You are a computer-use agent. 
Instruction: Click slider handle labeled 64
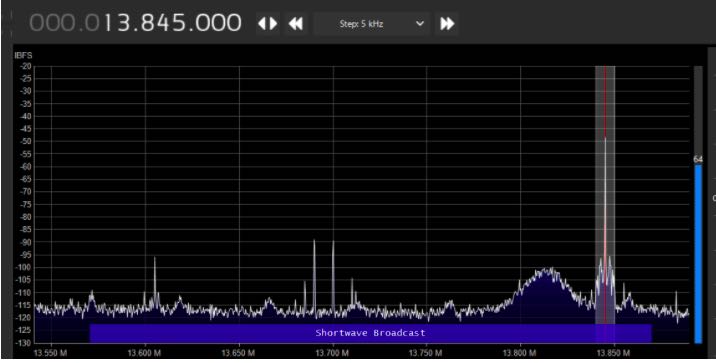pyautogui.click(x=698, y=159)
